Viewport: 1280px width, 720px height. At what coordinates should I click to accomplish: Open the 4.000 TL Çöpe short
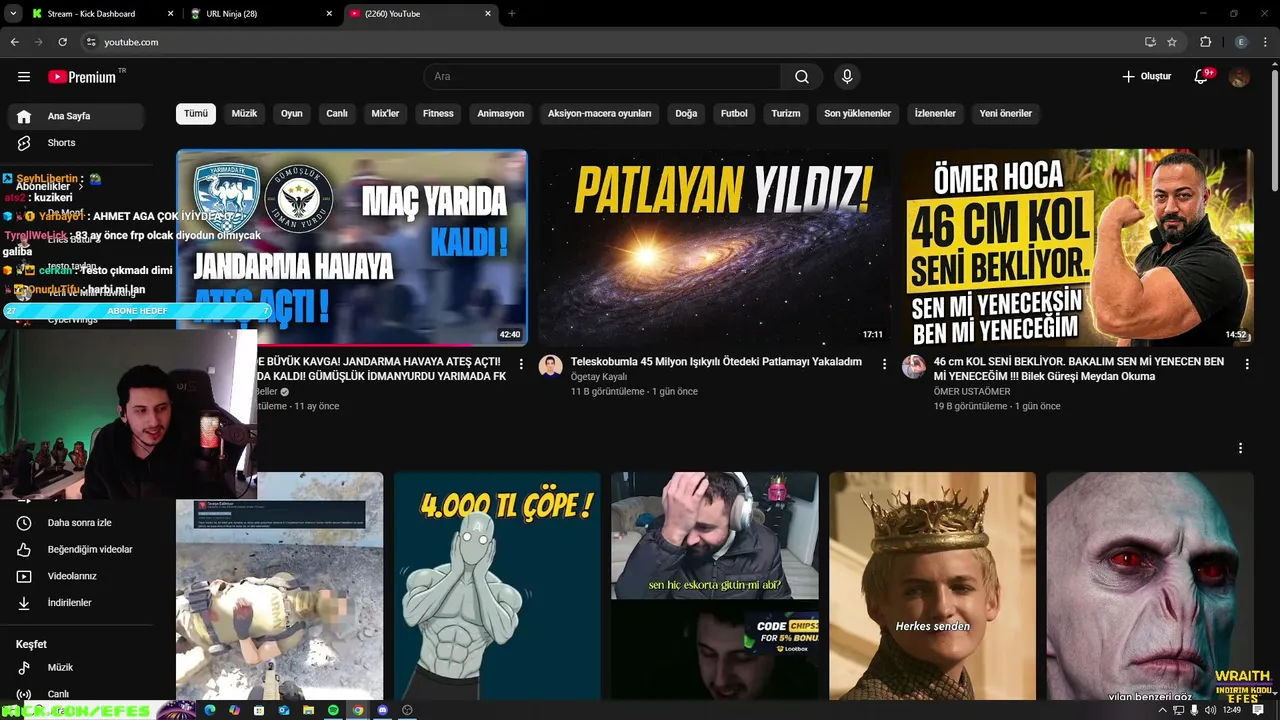click(497, 586)
